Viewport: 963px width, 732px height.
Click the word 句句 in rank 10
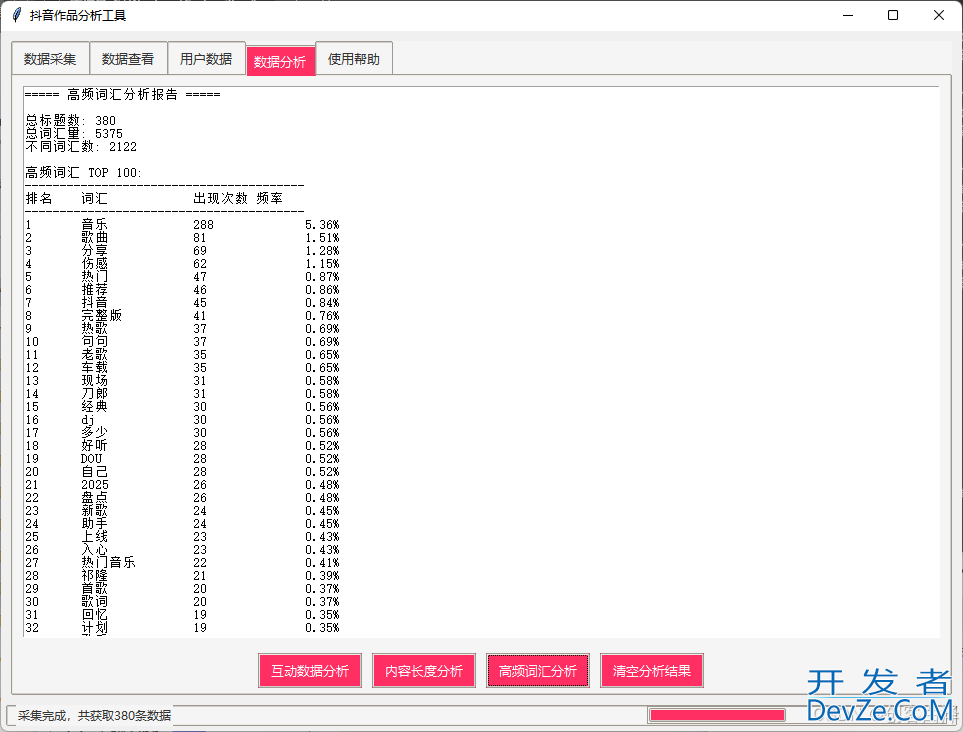95,341
